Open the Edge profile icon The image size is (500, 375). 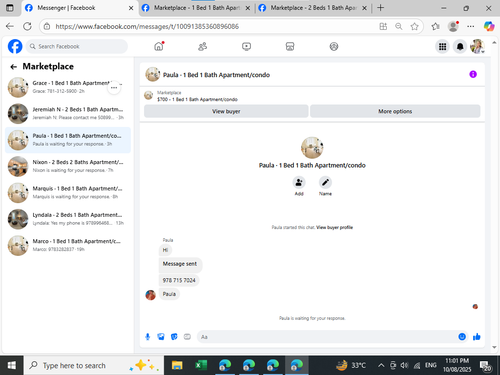coord(453,26)
